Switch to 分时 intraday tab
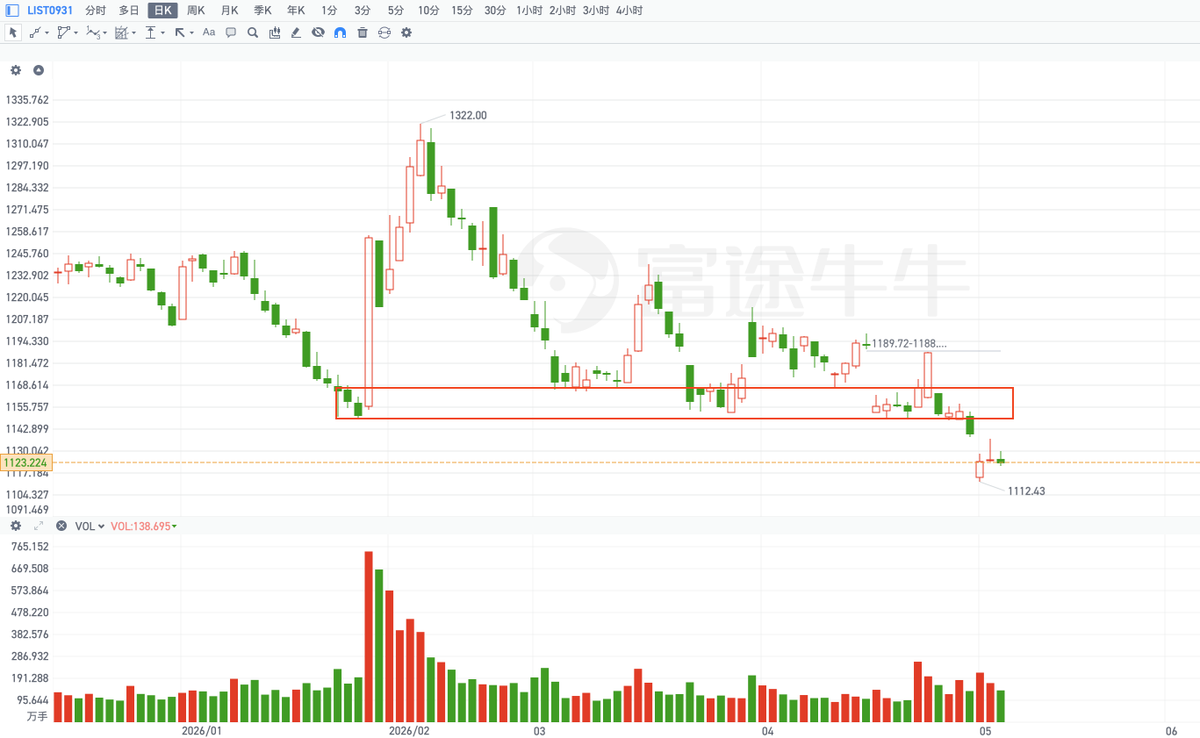The image size is (1200, 738). [x=95, y=10]
